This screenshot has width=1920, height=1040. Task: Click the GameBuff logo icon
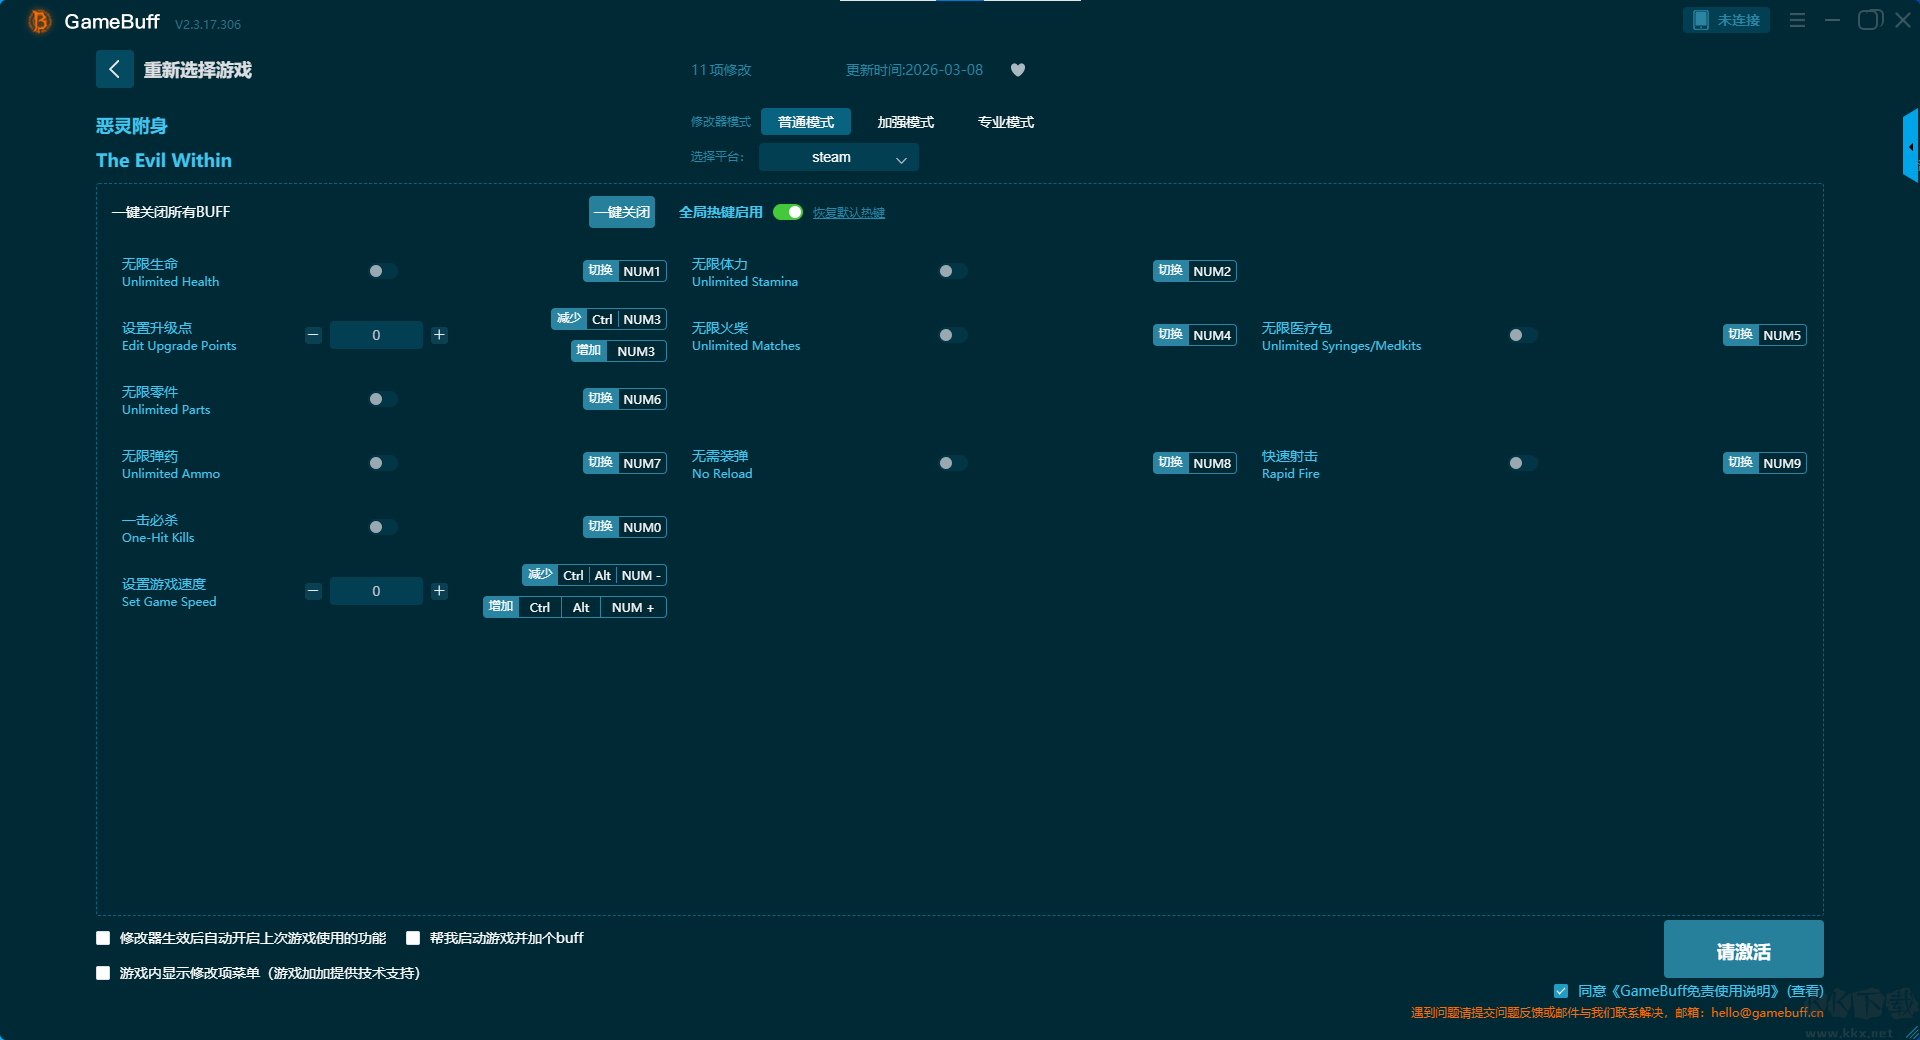pos(39,21)
